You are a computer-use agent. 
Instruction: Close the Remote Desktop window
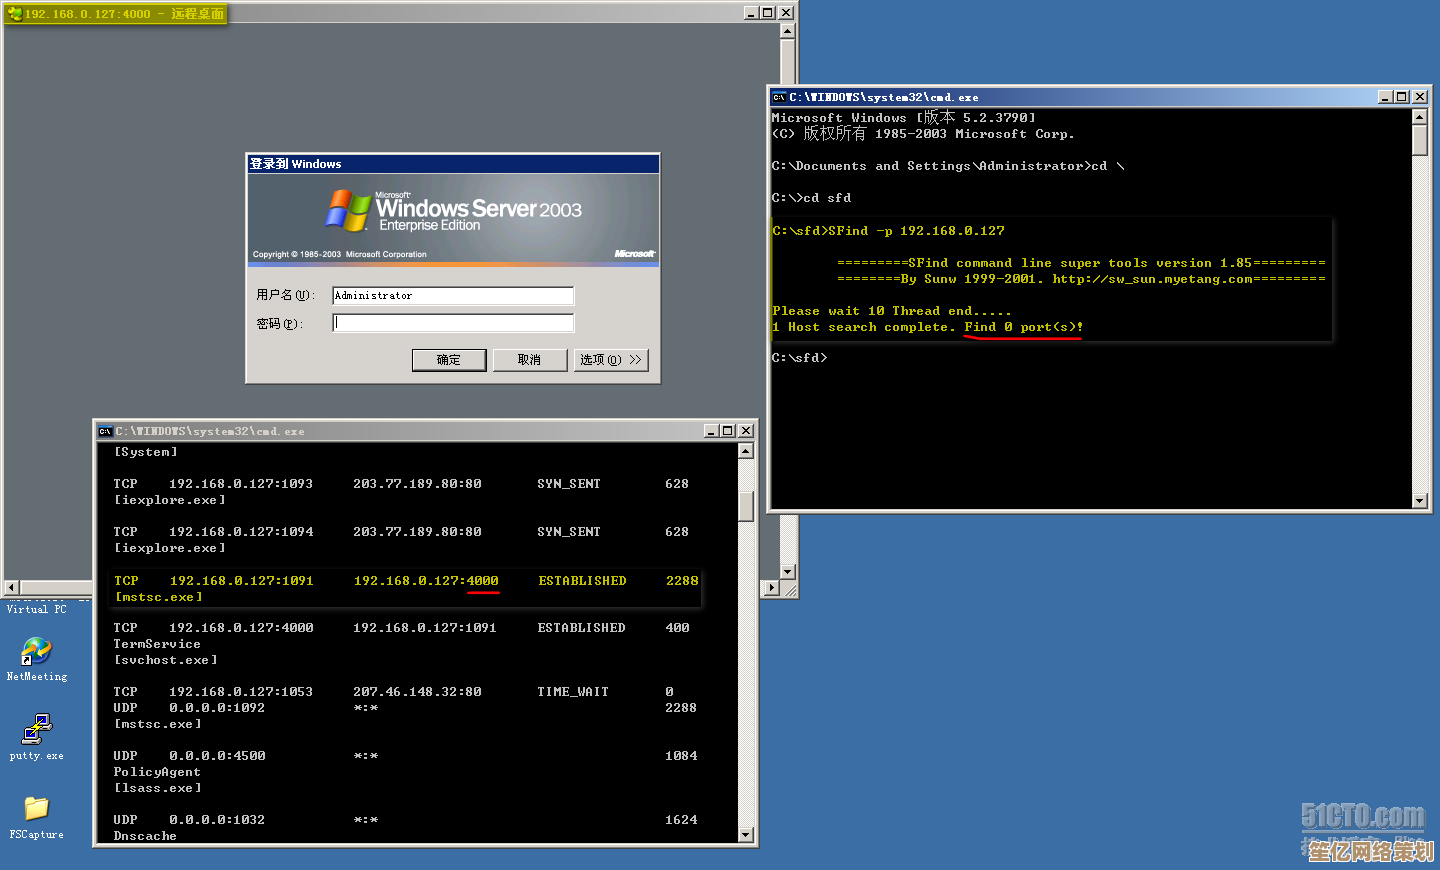coord(786,13)
